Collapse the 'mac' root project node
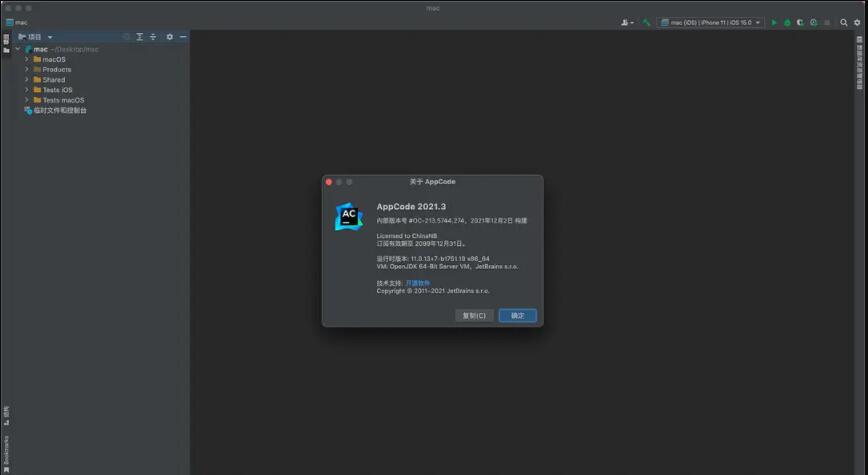Screen dimensions: 868x475 [18, 49]
